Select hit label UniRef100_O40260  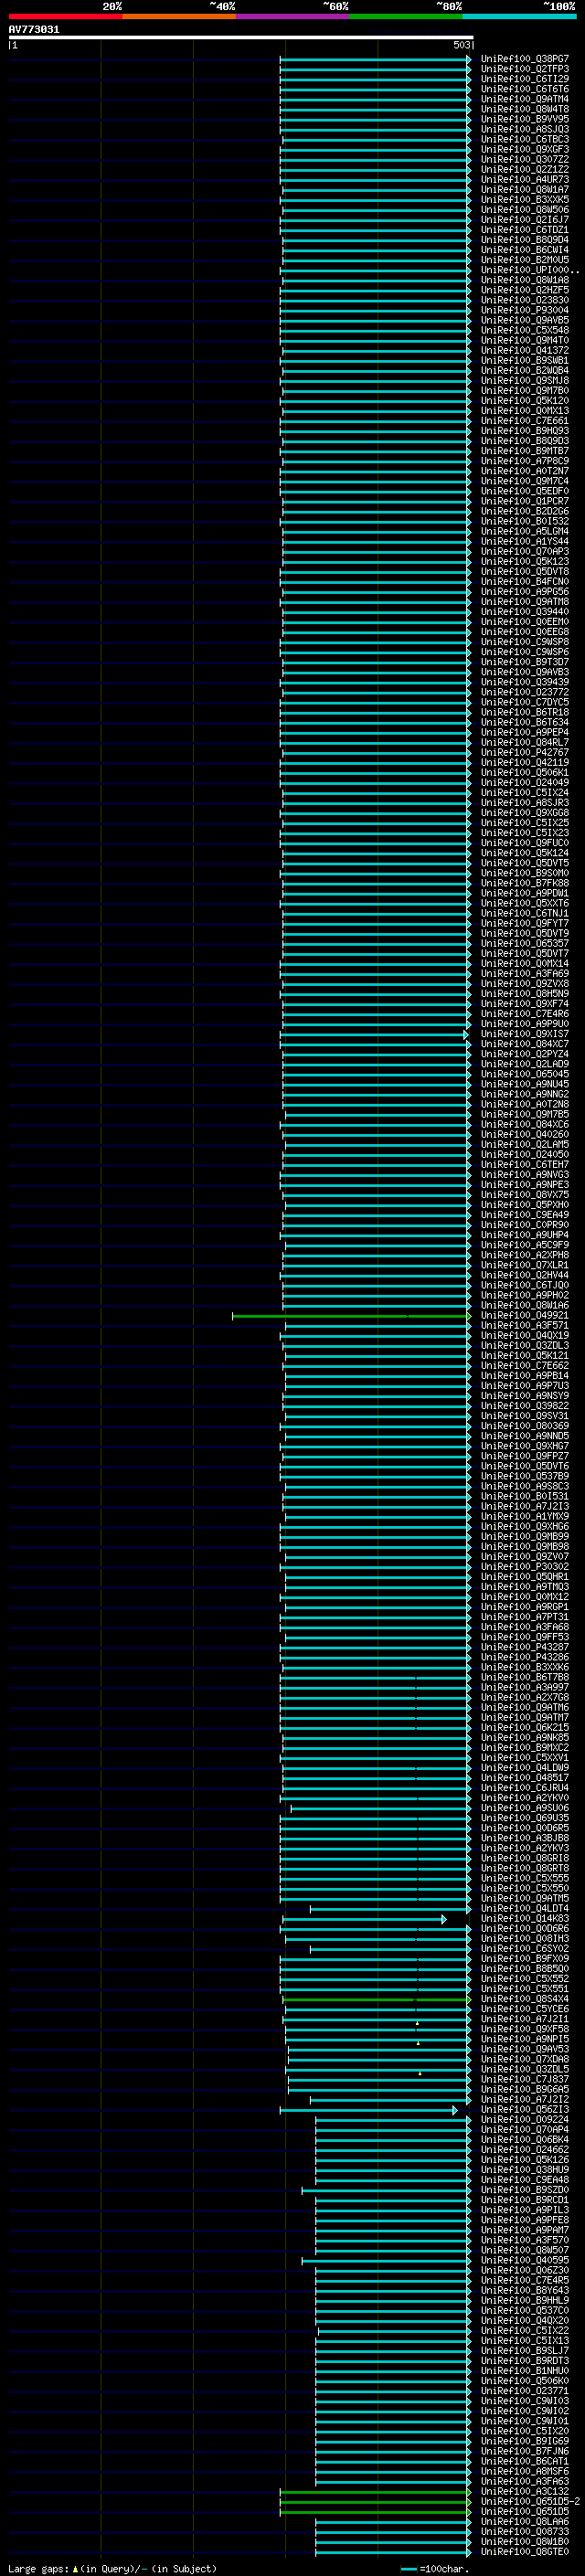point(524,1134)
